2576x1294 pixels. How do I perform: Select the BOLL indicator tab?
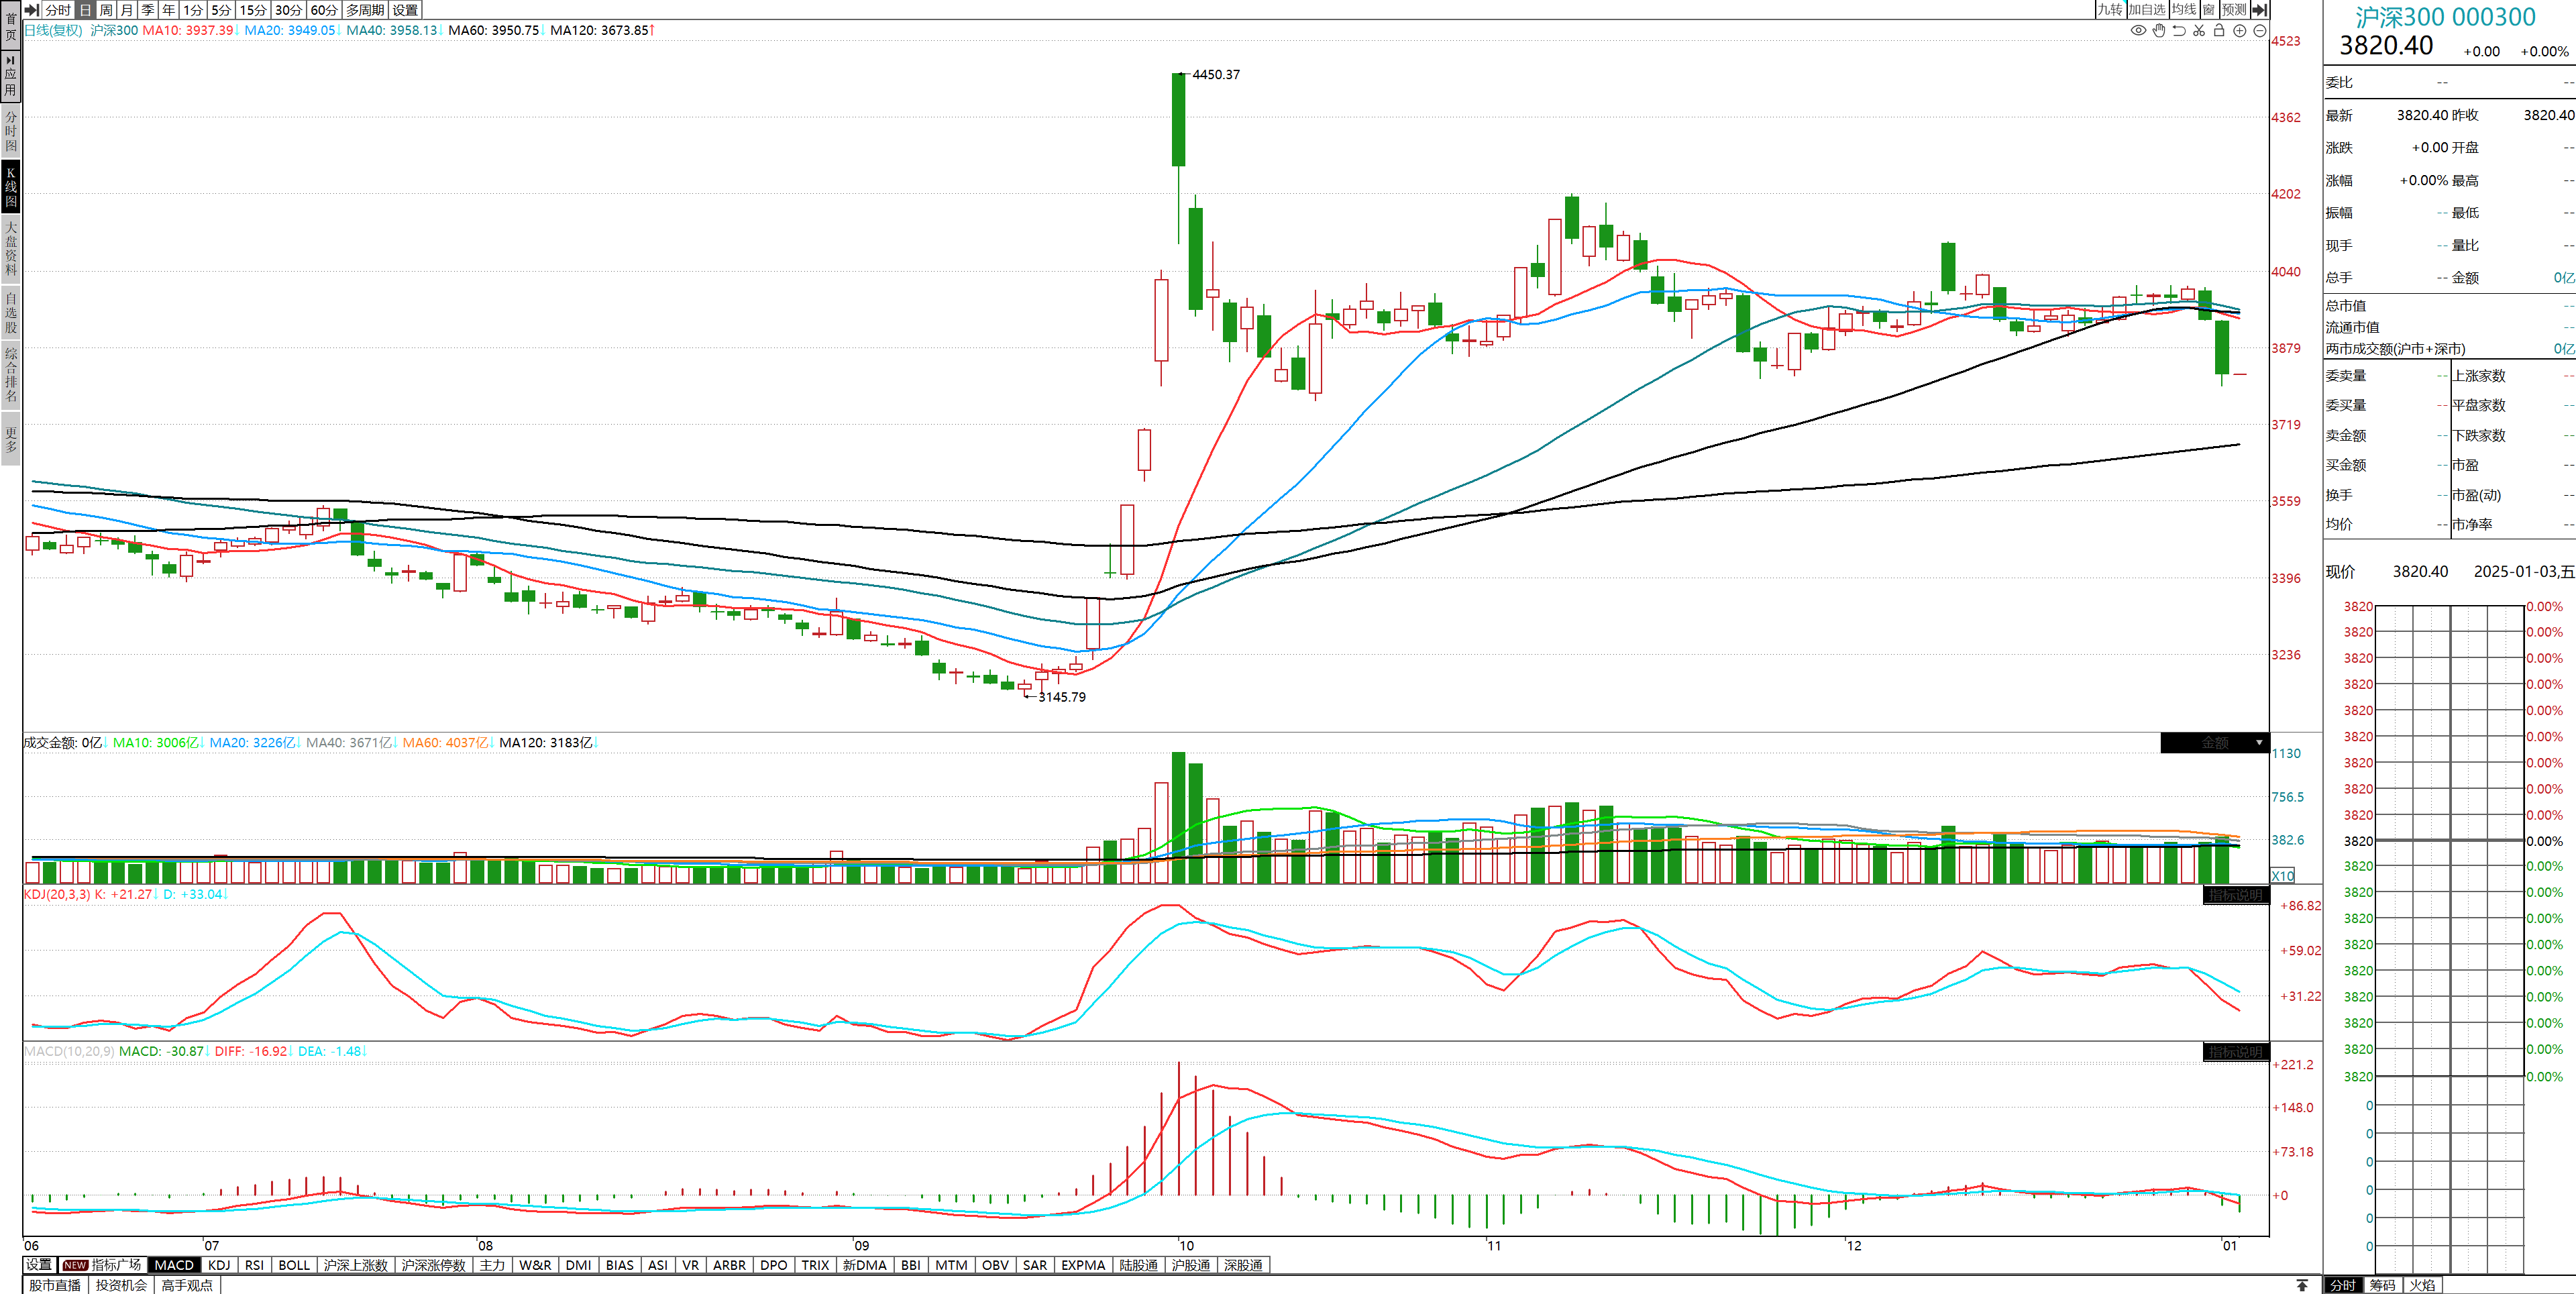pyautogui.click(x=294, y=1265)
